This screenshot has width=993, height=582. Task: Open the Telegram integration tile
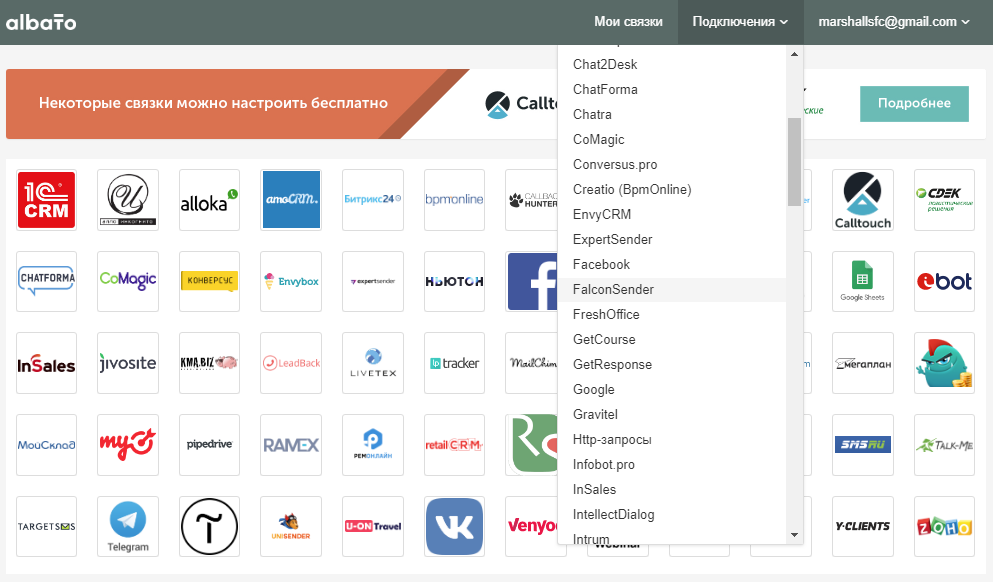pyautogui.click(x=128, y=527)
